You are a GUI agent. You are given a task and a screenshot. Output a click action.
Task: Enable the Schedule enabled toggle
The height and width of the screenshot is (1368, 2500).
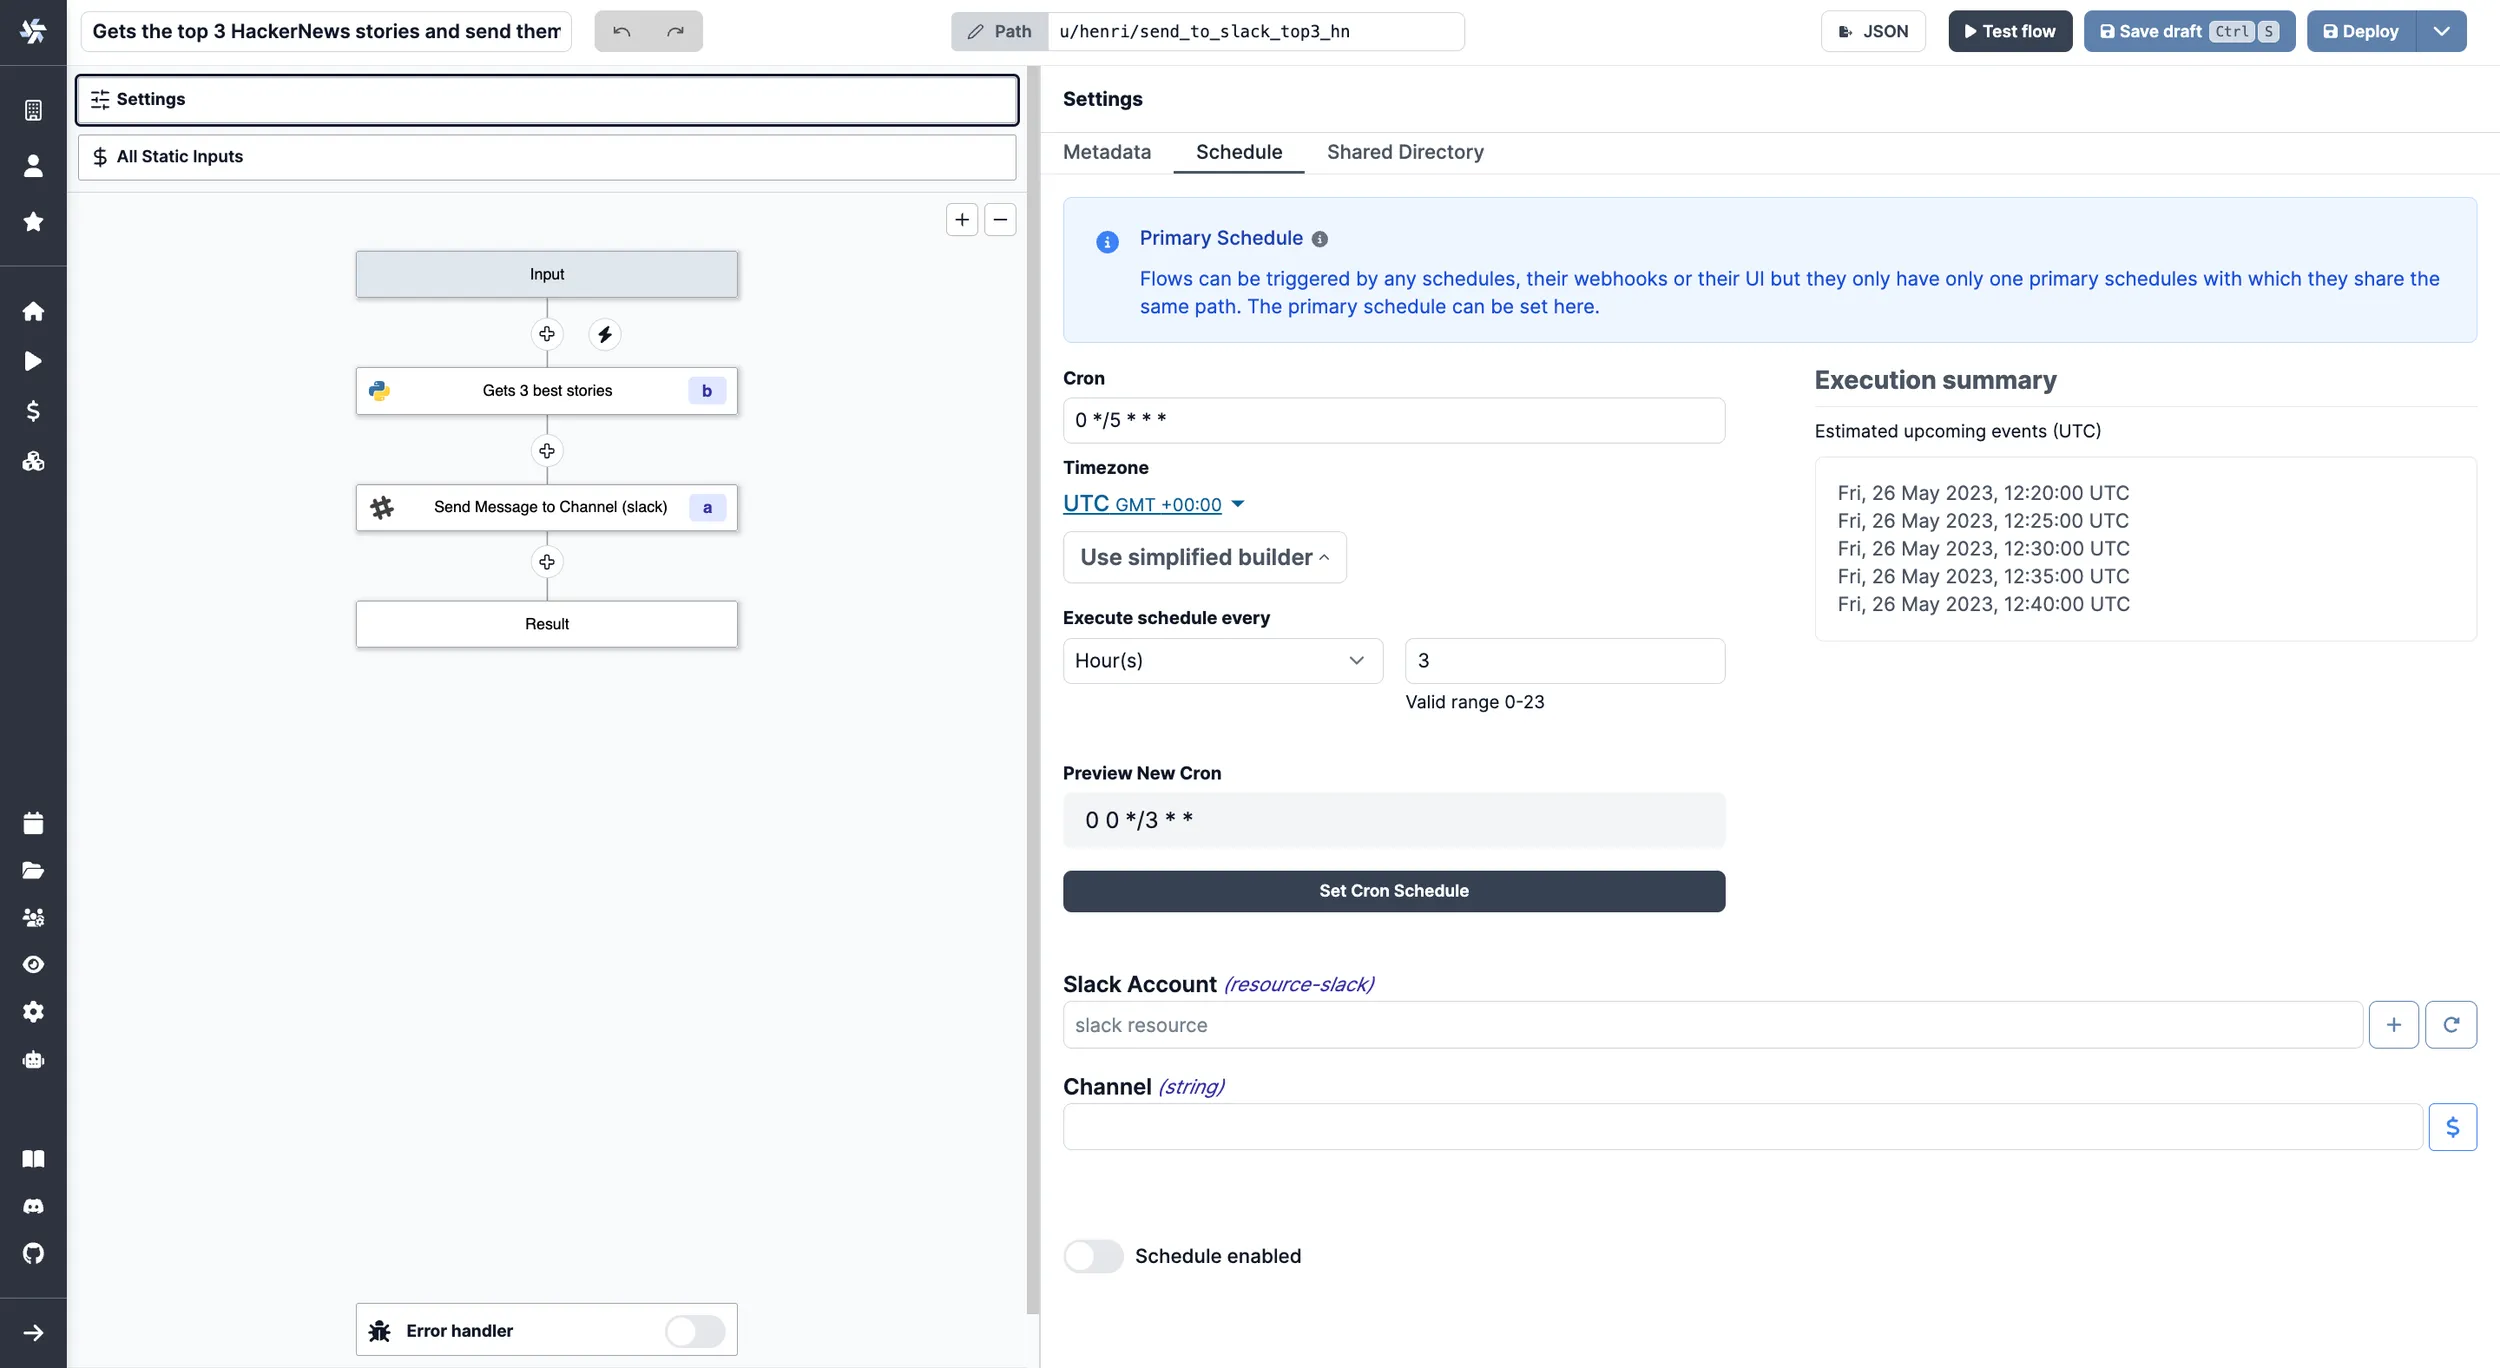1093,1256
